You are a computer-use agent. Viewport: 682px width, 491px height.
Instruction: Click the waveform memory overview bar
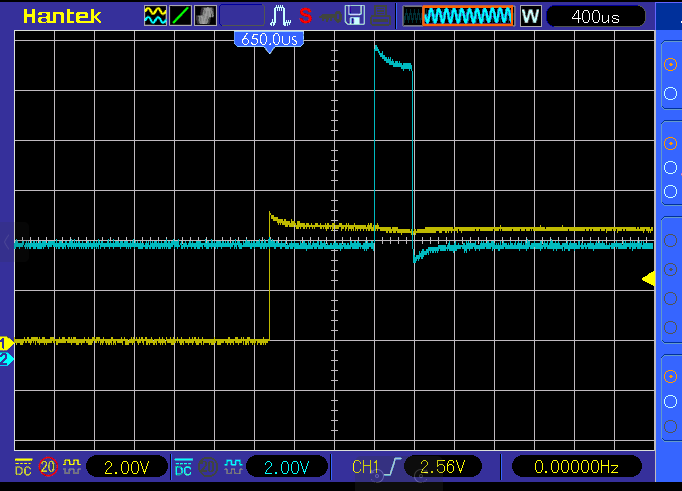pos(458,16)
